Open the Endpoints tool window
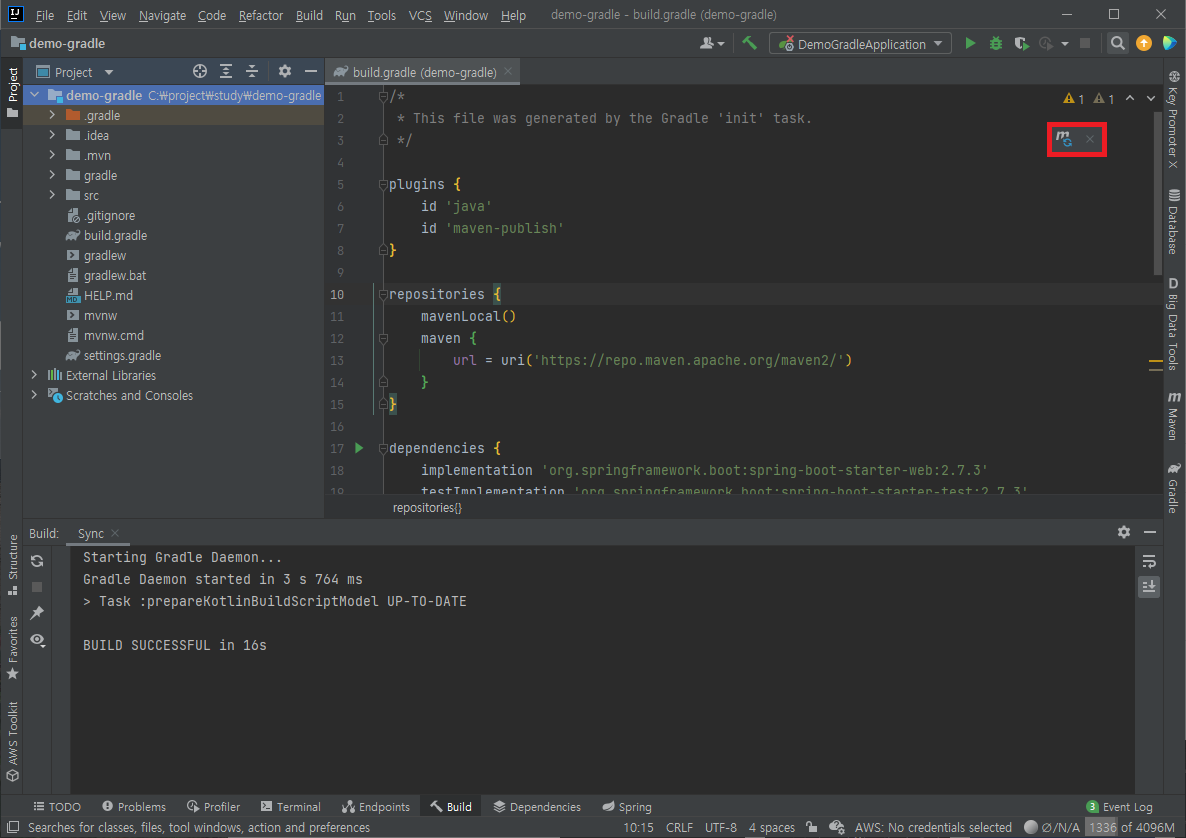1186x838 pixels. pos(376,807)
